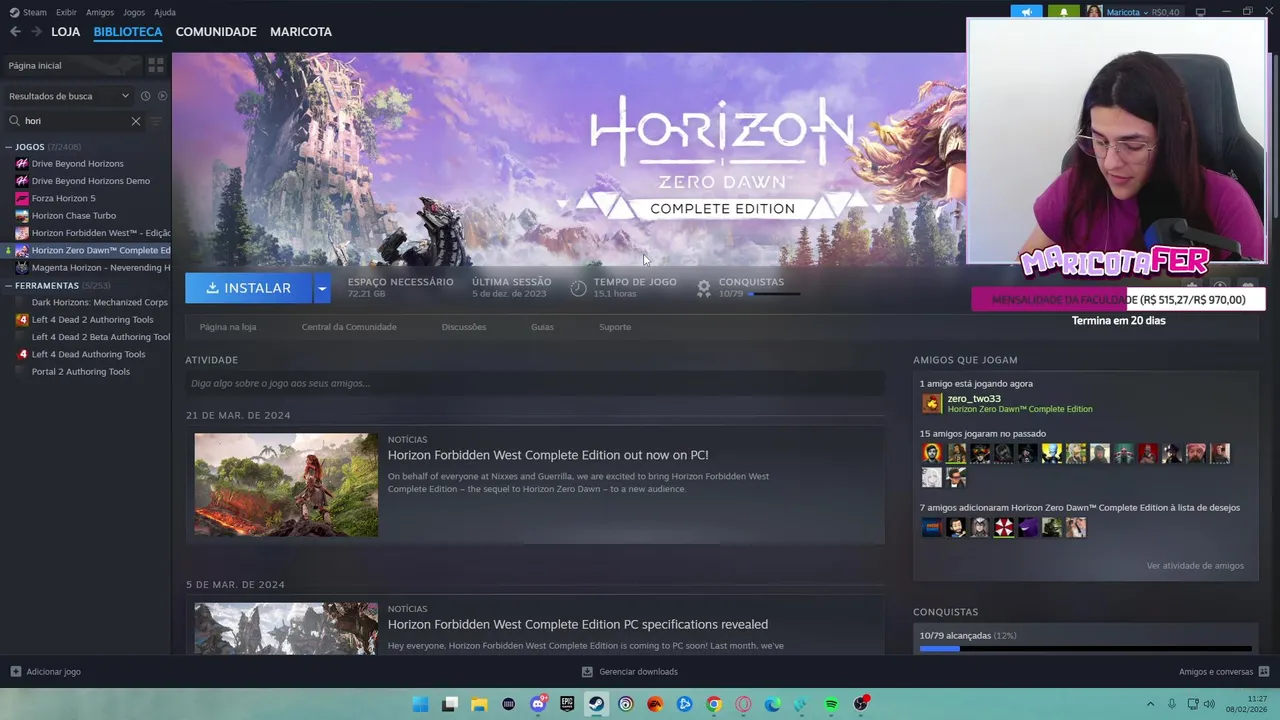Select Left 4 Dead 2 Authoring Tools
Image resolution: width=1280 pixels, height=720 pixels.
pos(92,320)
